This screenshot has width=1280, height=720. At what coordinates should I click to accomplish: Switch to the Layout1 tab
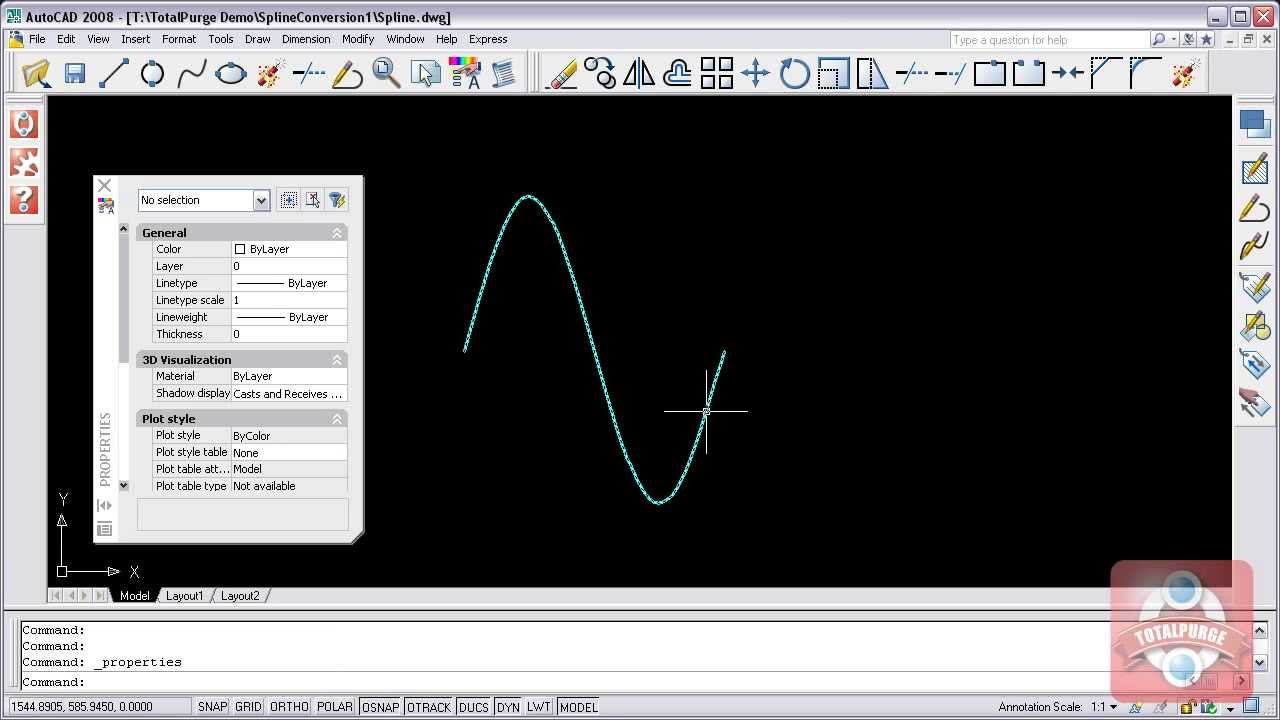coord(184,596)
